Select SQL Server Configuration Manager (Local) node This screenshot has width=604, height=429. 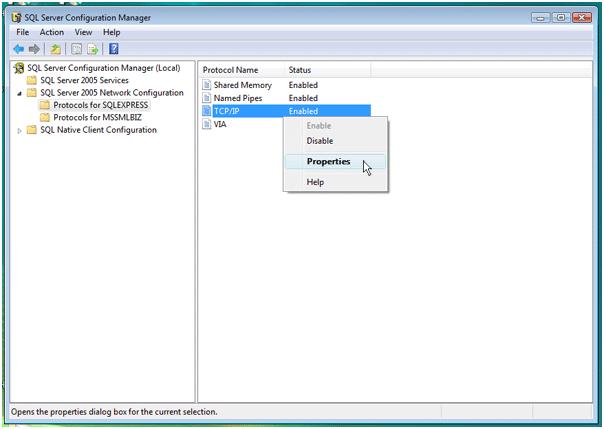pos(104,68)
